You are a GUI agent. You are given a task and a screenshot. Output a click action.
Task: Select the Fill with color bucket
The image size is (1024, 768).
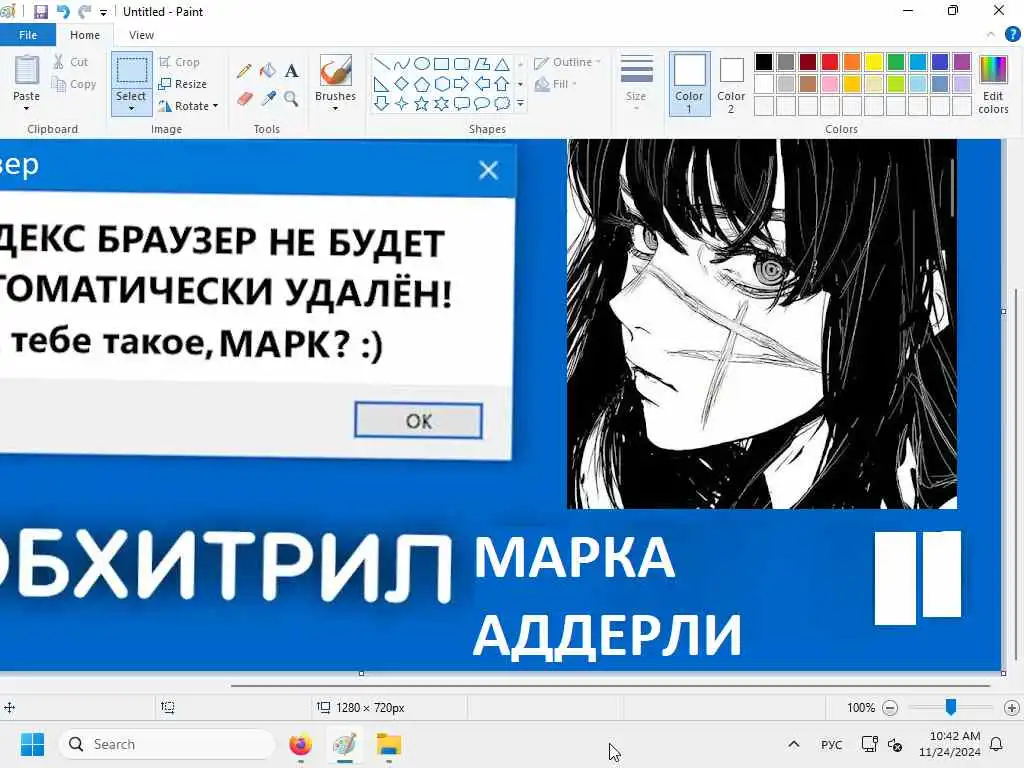pos(268,71)
